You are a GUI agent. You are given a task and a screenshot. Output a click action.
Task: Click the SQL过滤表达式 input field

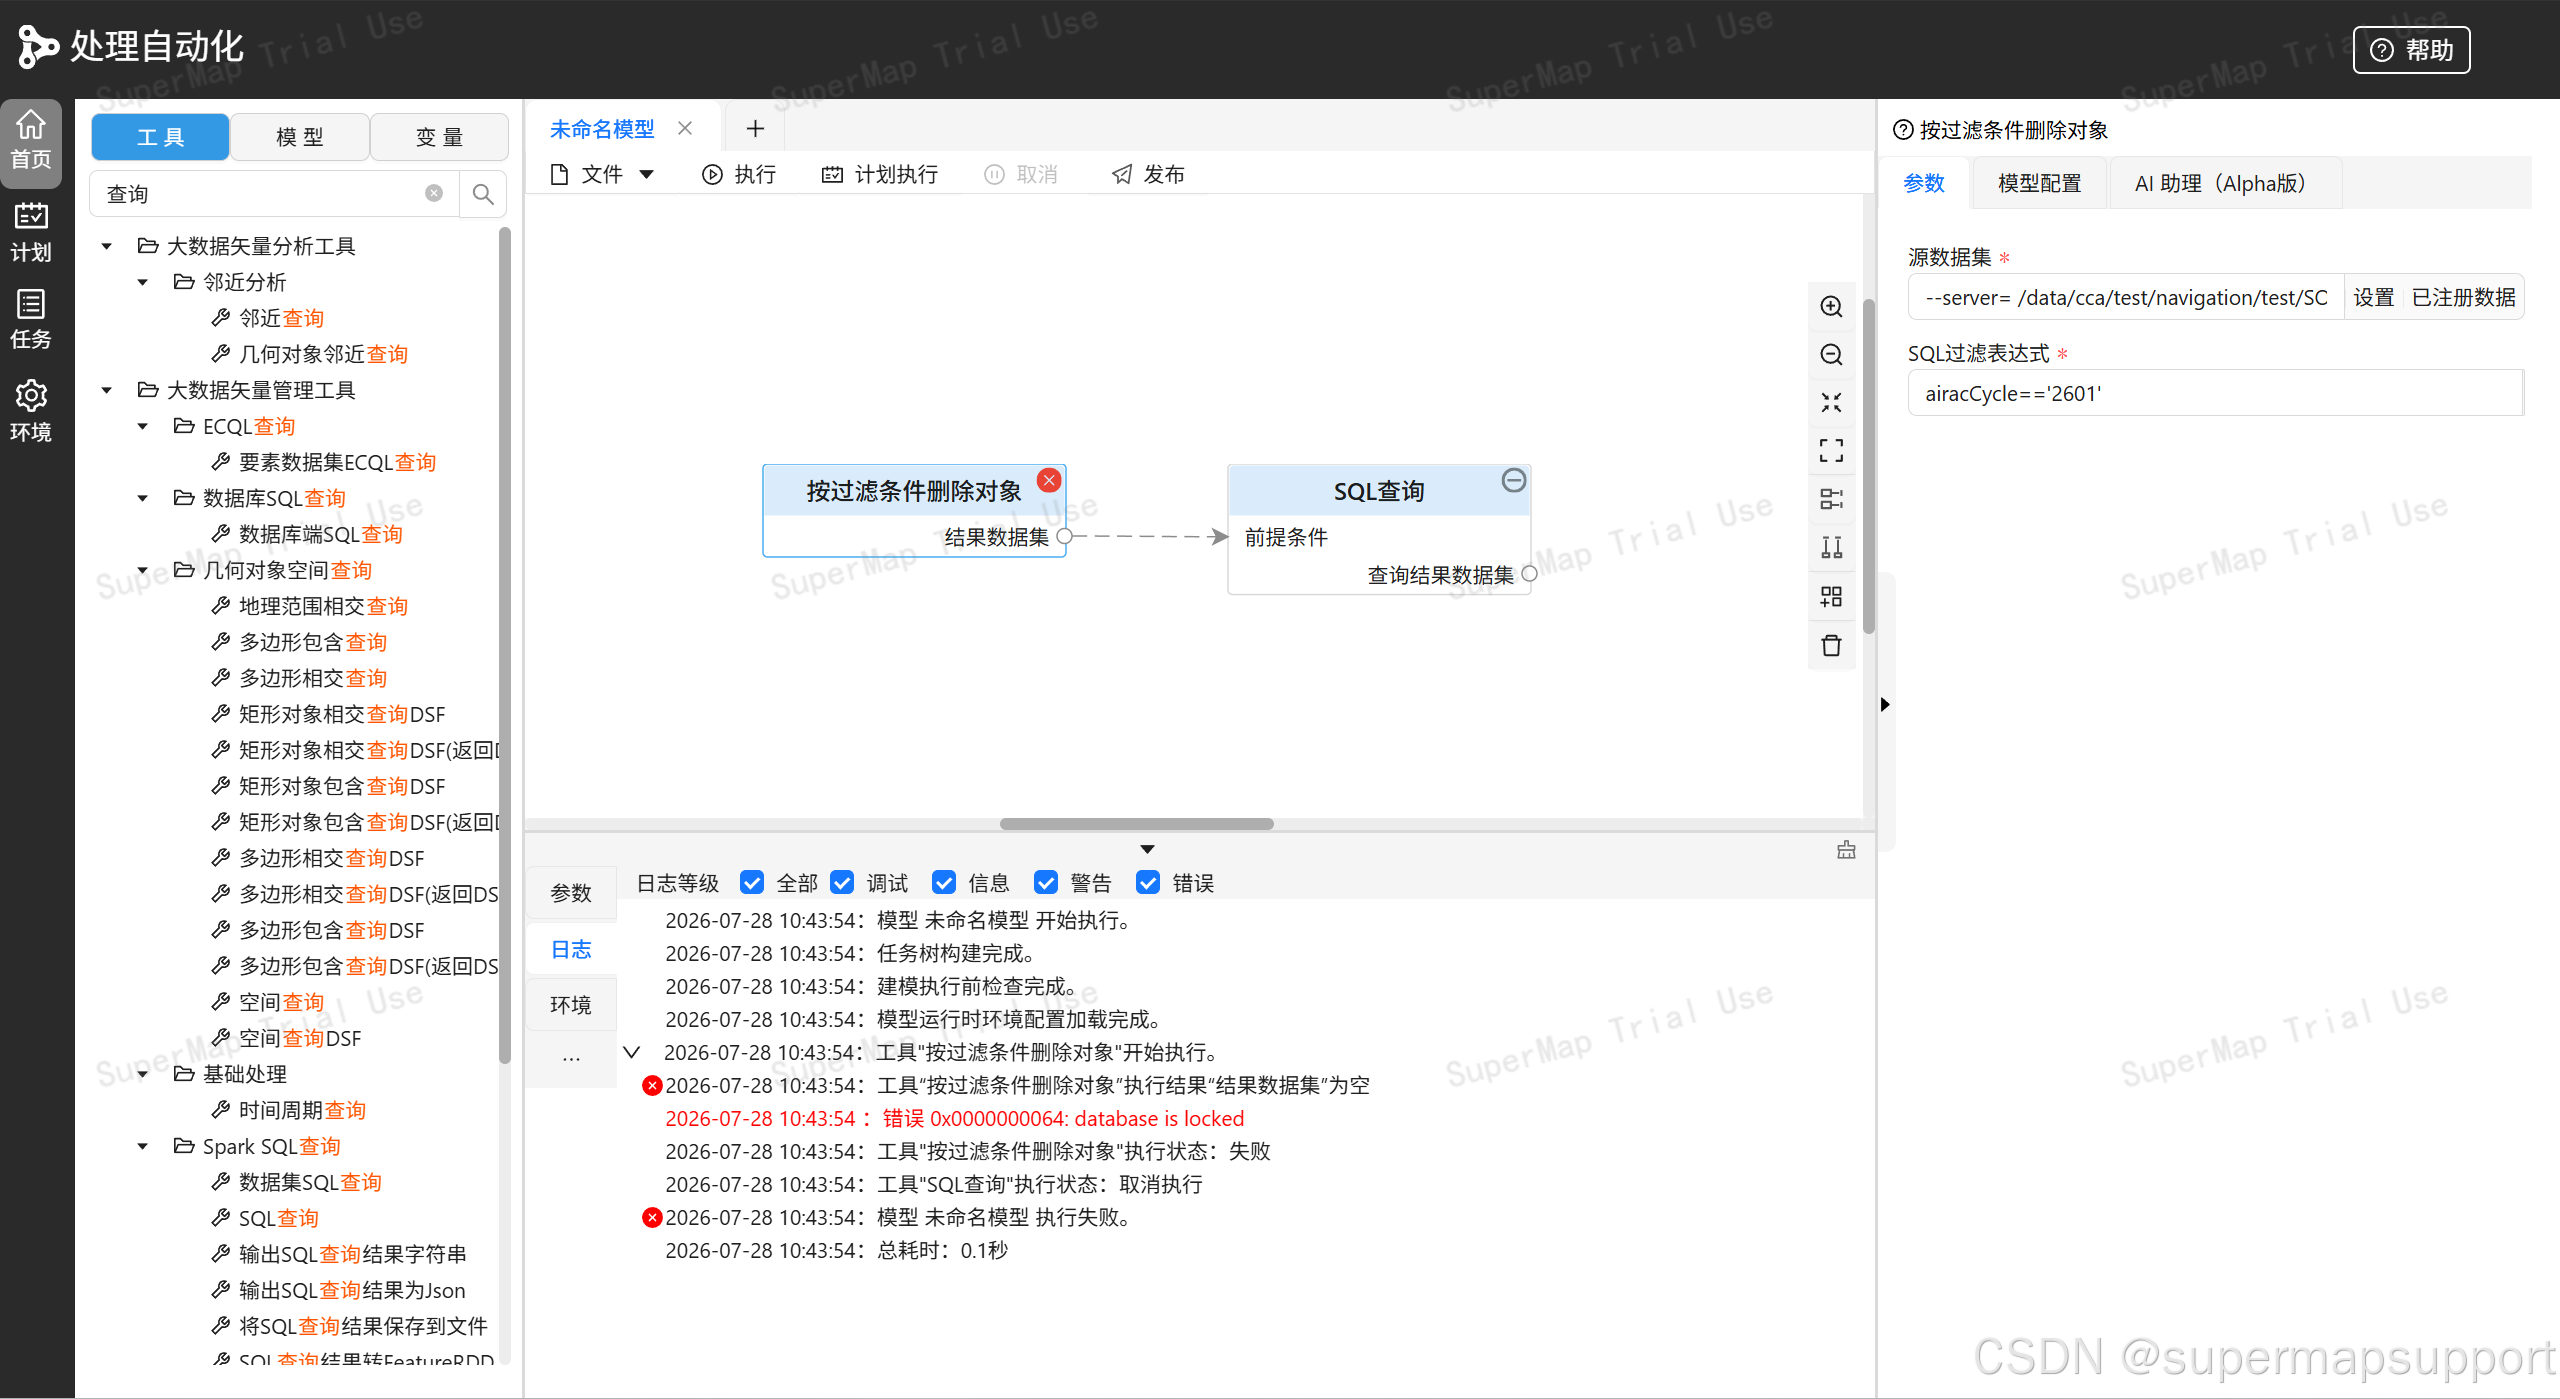(x=2214, y=393)
